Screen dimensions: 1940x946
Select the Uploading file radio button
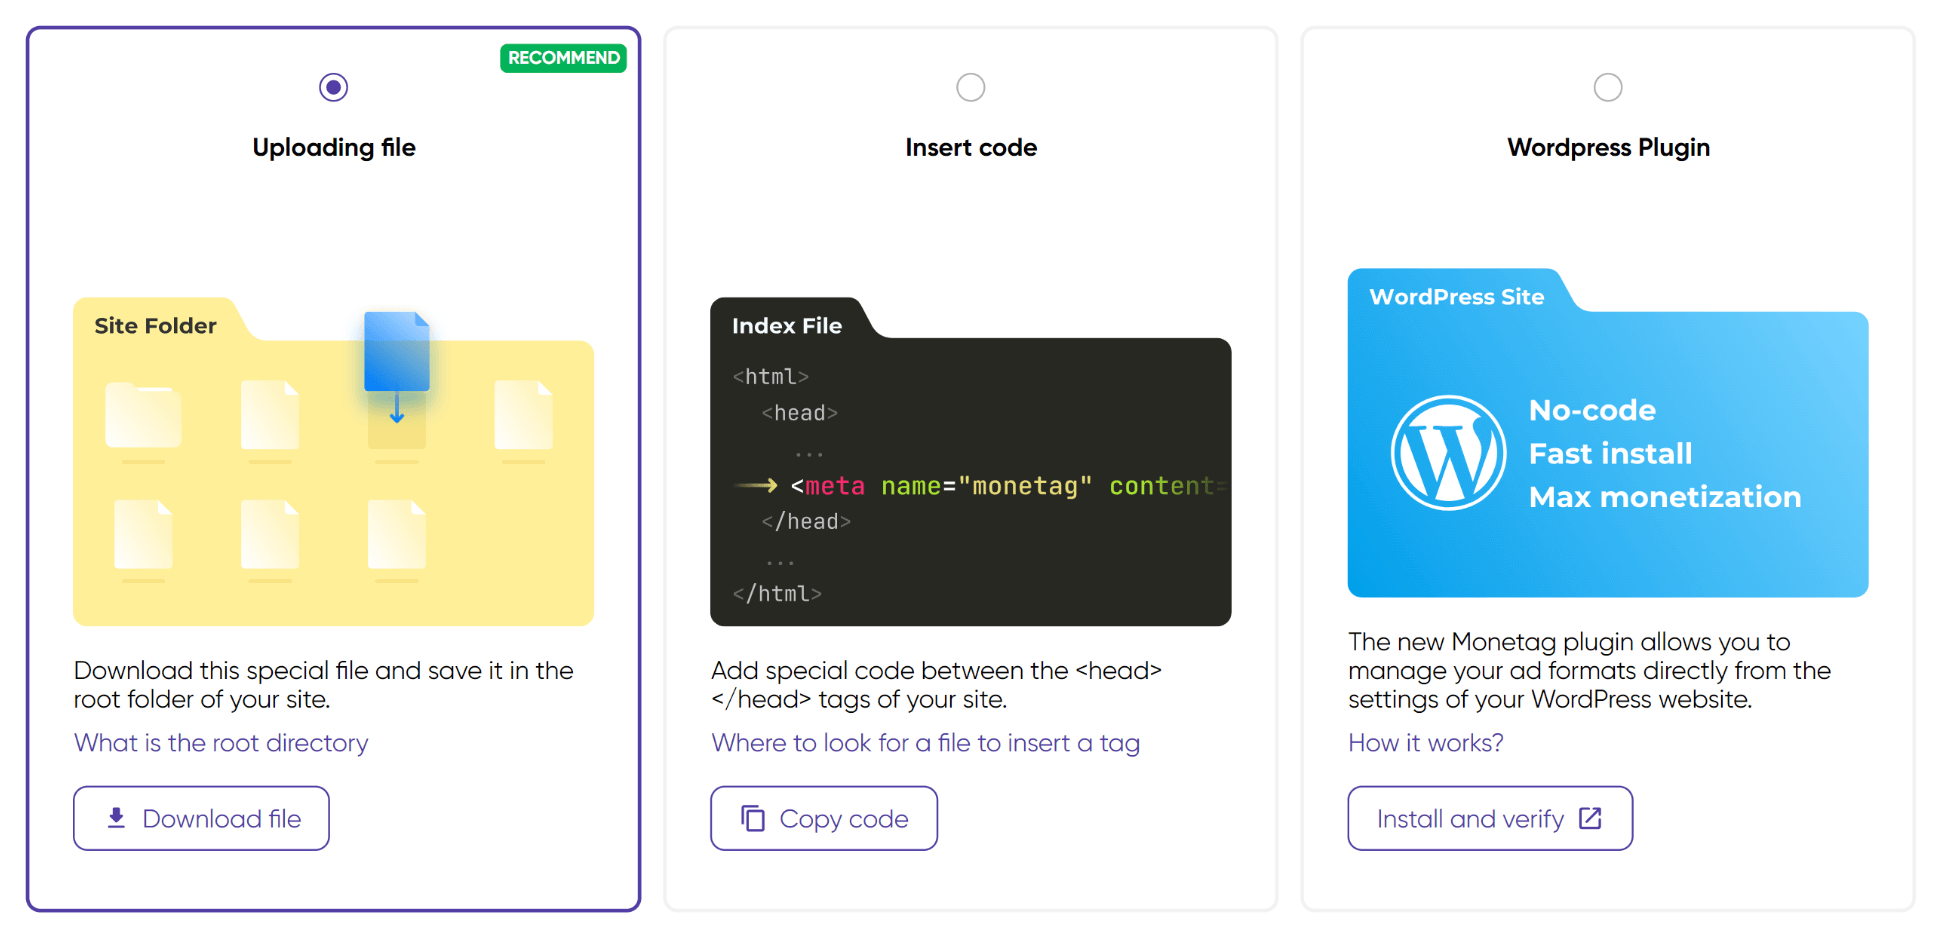333,88
